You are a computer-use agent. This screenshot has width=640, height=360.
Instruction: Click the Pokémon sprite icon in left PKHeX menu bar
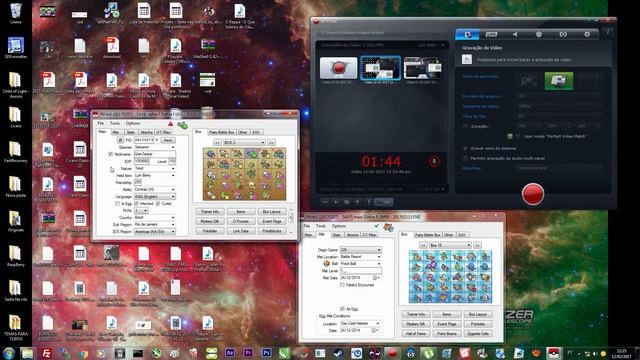[x=182, y=125]
